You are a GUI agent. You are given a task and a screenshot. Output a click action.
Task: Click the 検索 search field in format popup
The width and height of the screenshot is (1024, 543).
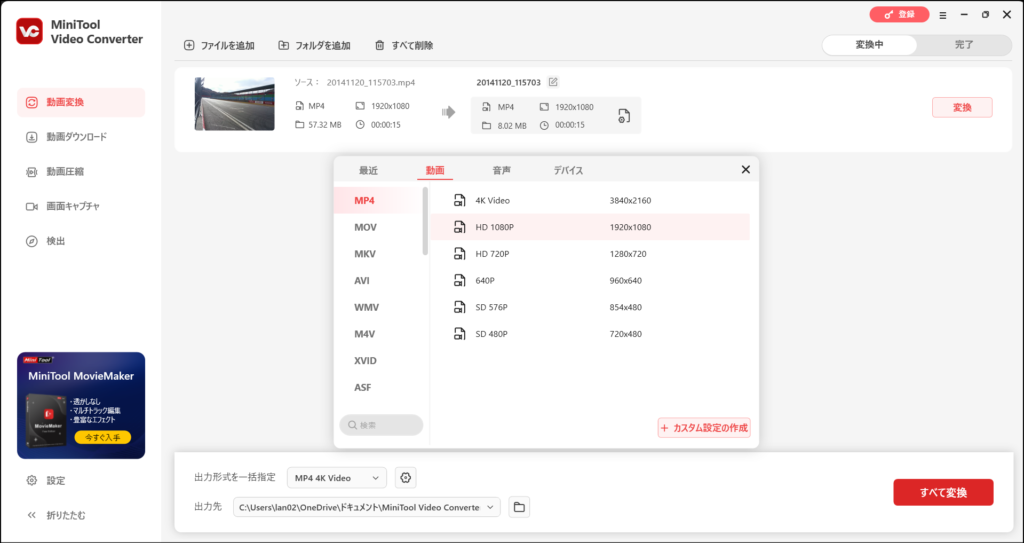coord(381,425)
